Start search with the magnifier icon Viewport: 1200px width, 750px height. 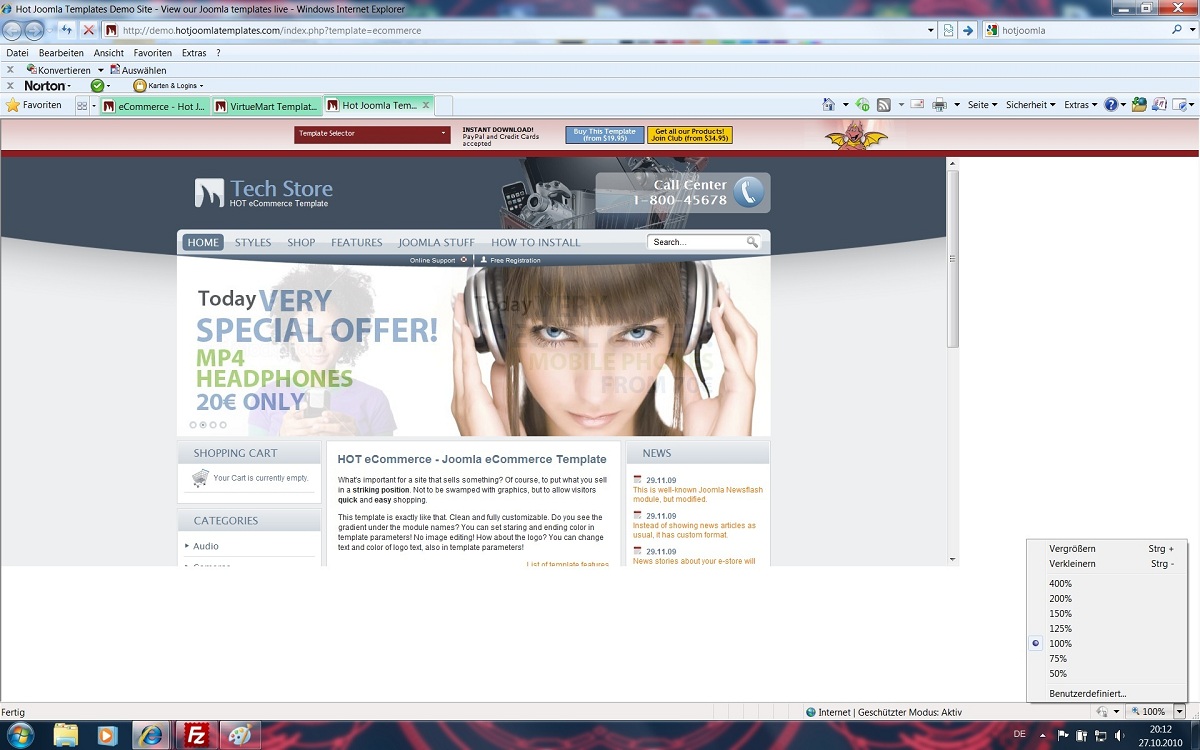click(1177, 30)
